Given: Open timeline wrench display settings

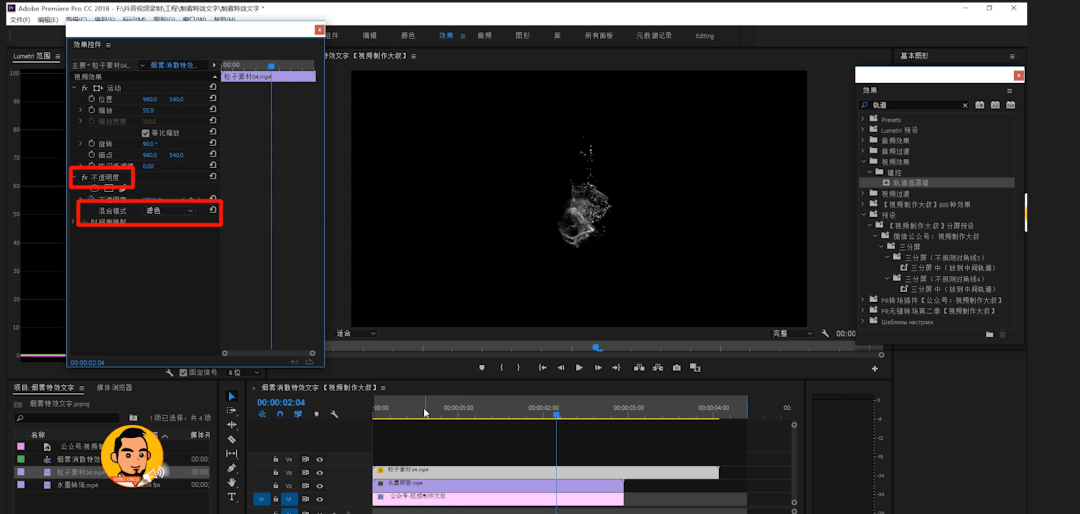Looking at the screenshot, I should (334, 414).
